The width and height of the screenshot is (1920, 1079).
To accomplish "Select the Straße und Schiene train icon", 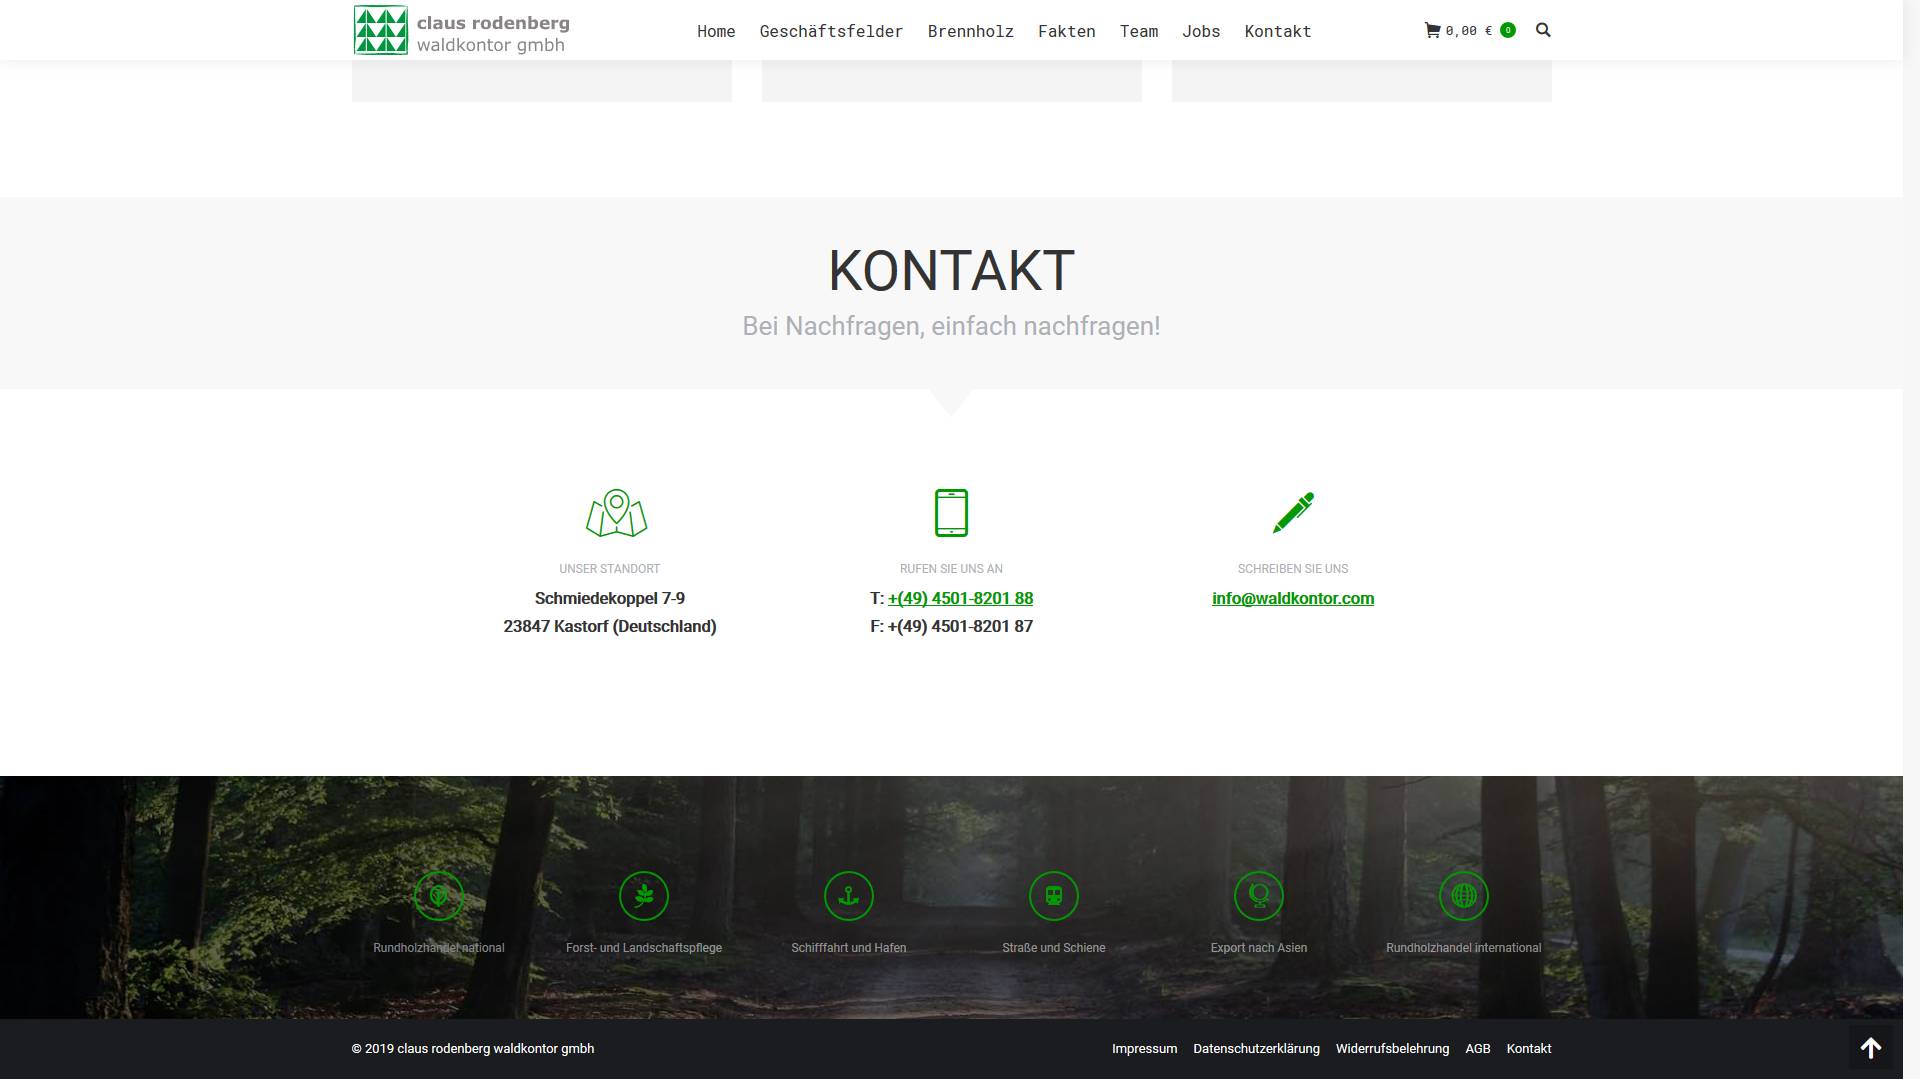I will 1054,895.
